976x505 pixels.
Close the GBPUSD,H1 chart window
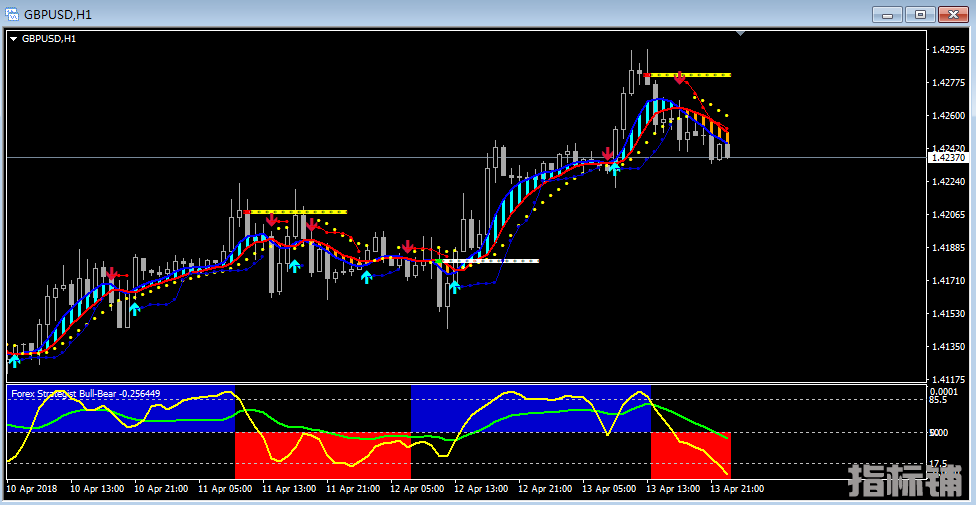pos(953,14)
